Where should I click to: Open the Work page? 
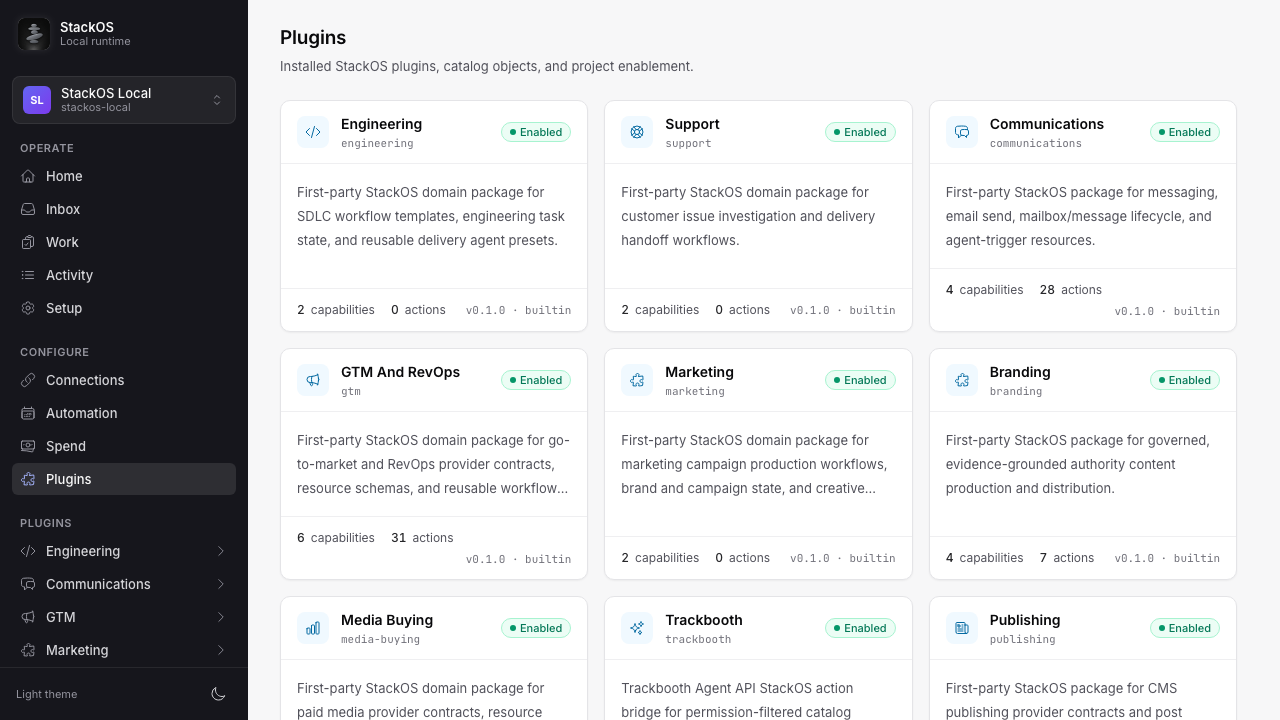click(x=124, y=242)
